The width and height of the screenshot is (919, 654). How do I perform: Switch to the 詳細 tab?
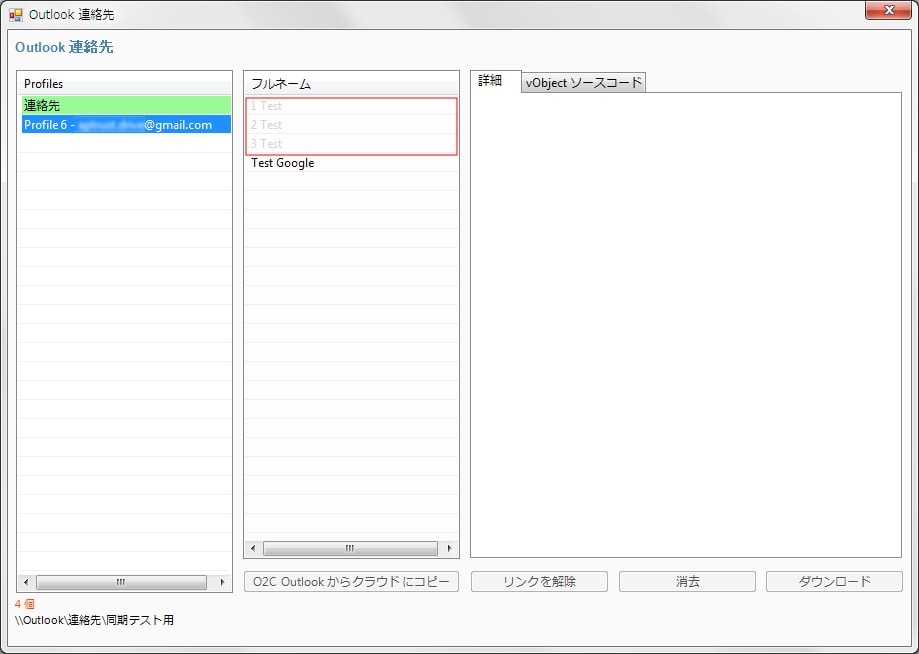[x=495, y=81]
